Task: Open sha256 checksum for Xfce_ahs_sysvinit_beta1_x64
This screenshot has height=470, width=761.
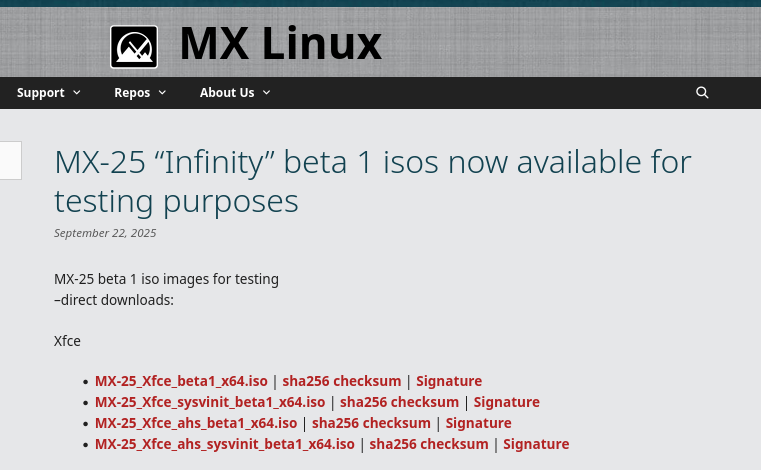Action: pos(429,444)
